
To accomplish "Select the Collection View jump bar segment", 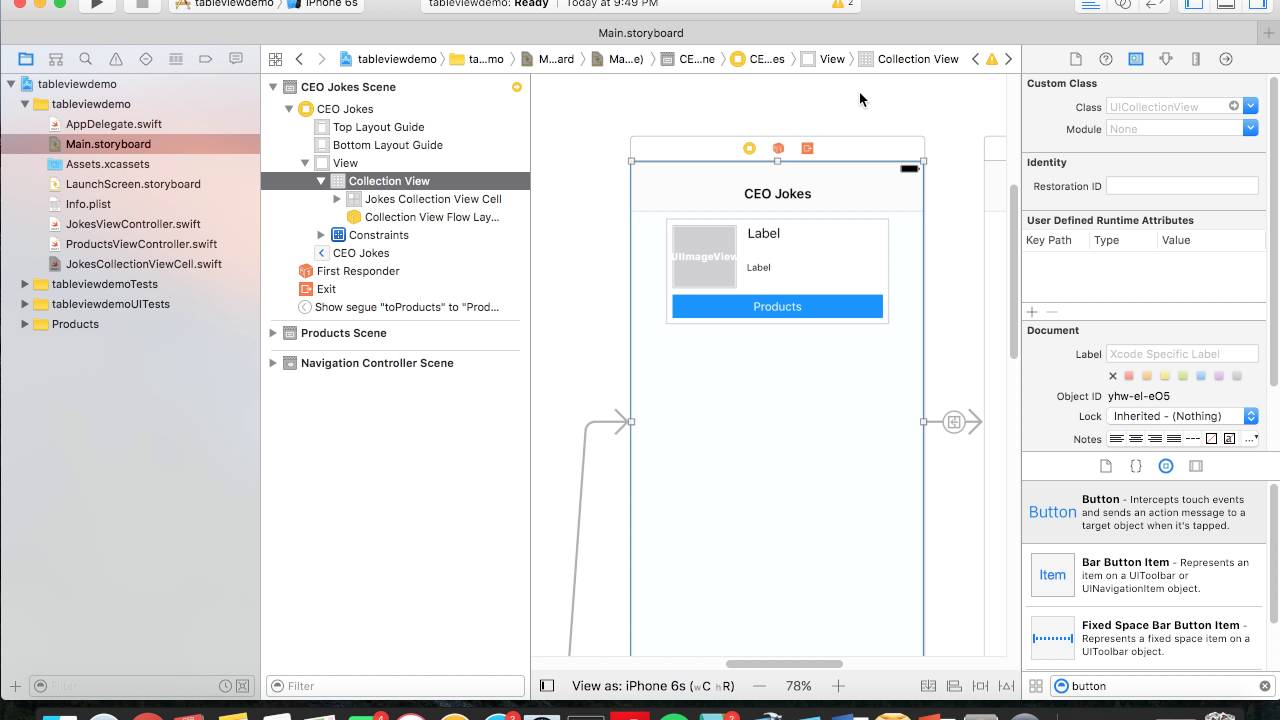I will tap(909, 59).
